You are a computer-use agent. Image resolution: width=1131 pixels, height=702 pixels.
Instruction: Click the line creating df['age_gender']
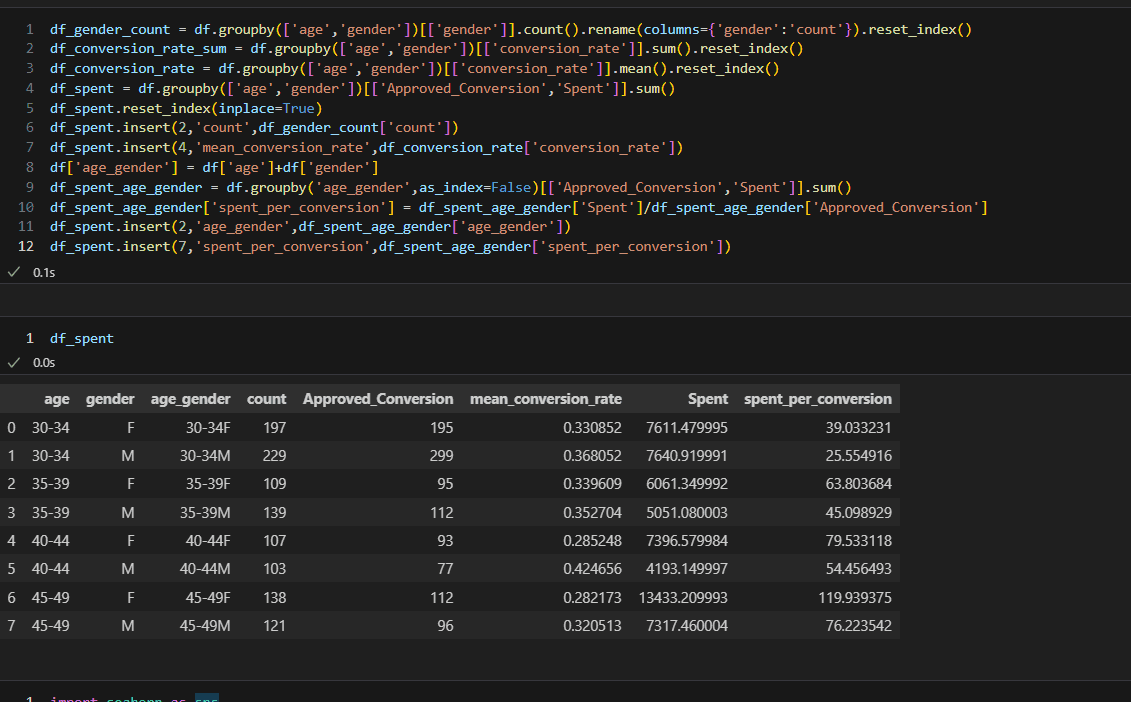(x=214, y=167)
